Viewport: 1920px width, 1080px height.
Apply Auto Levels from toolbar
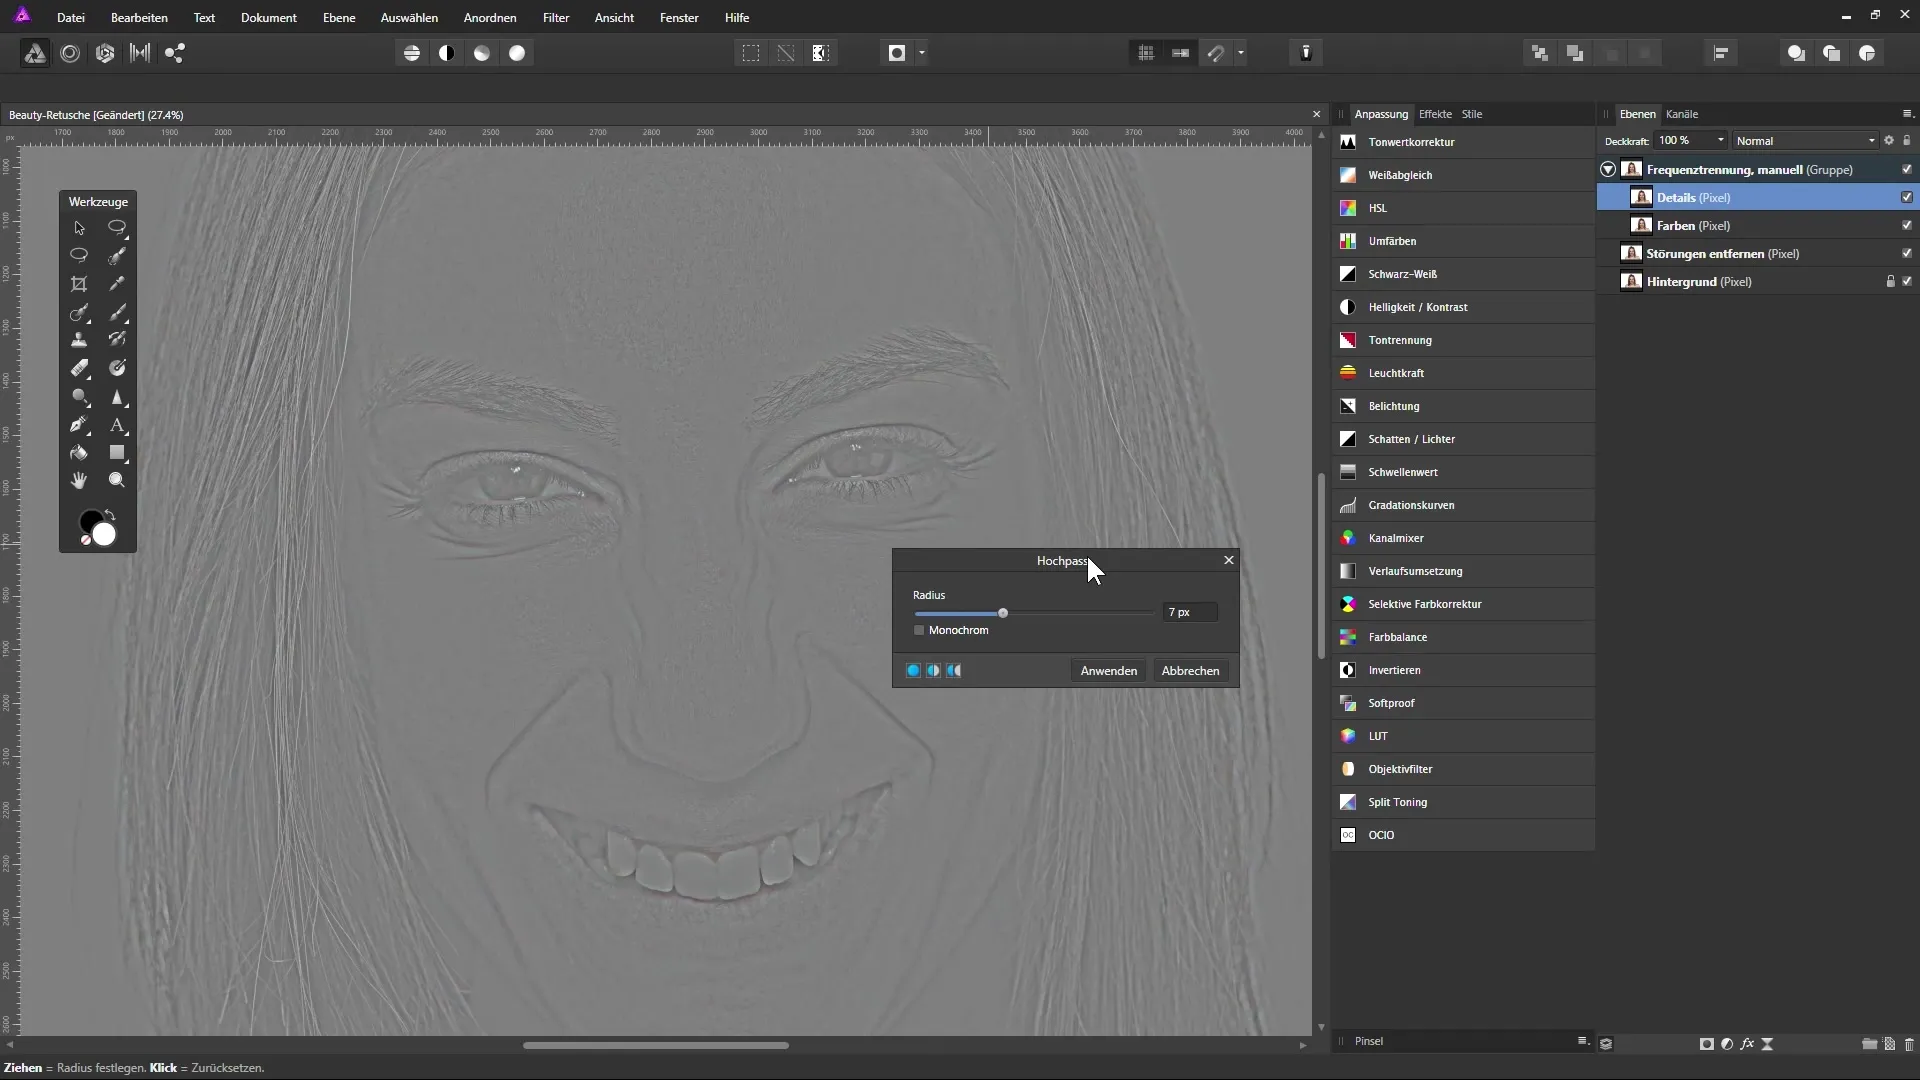coord(412,53)
